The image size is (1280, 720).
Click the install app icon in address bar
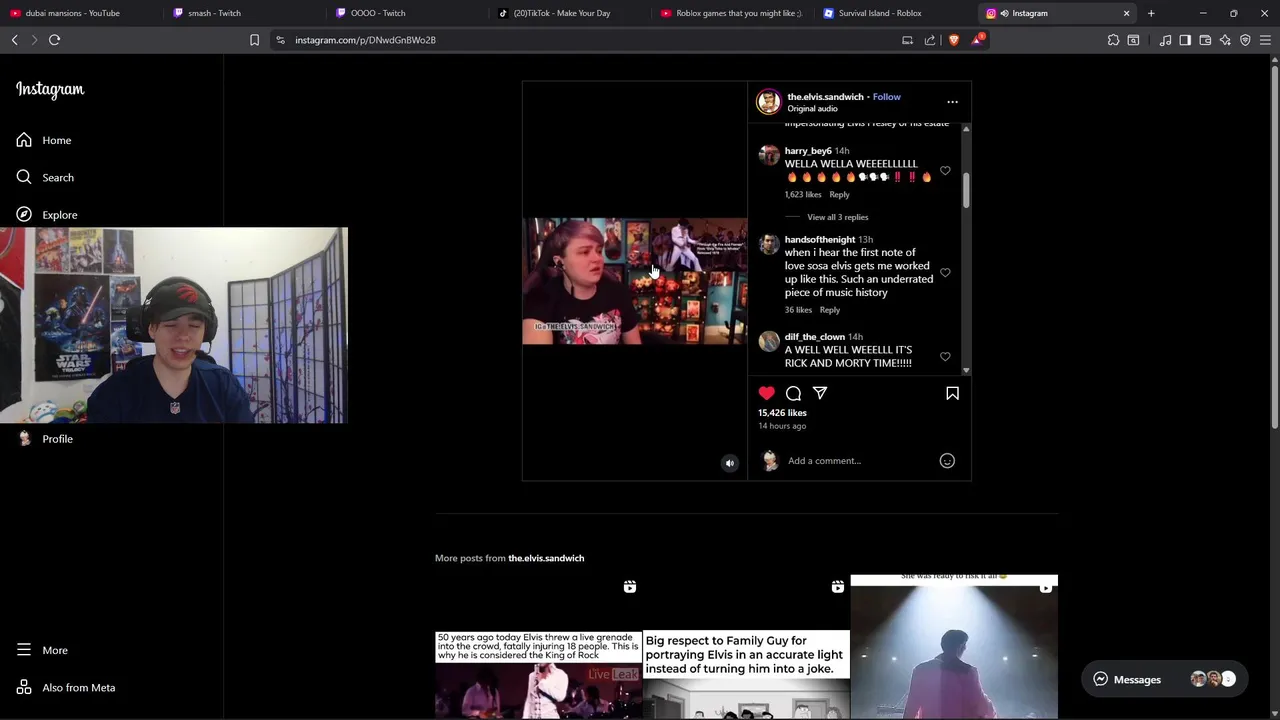pos(907,40)
